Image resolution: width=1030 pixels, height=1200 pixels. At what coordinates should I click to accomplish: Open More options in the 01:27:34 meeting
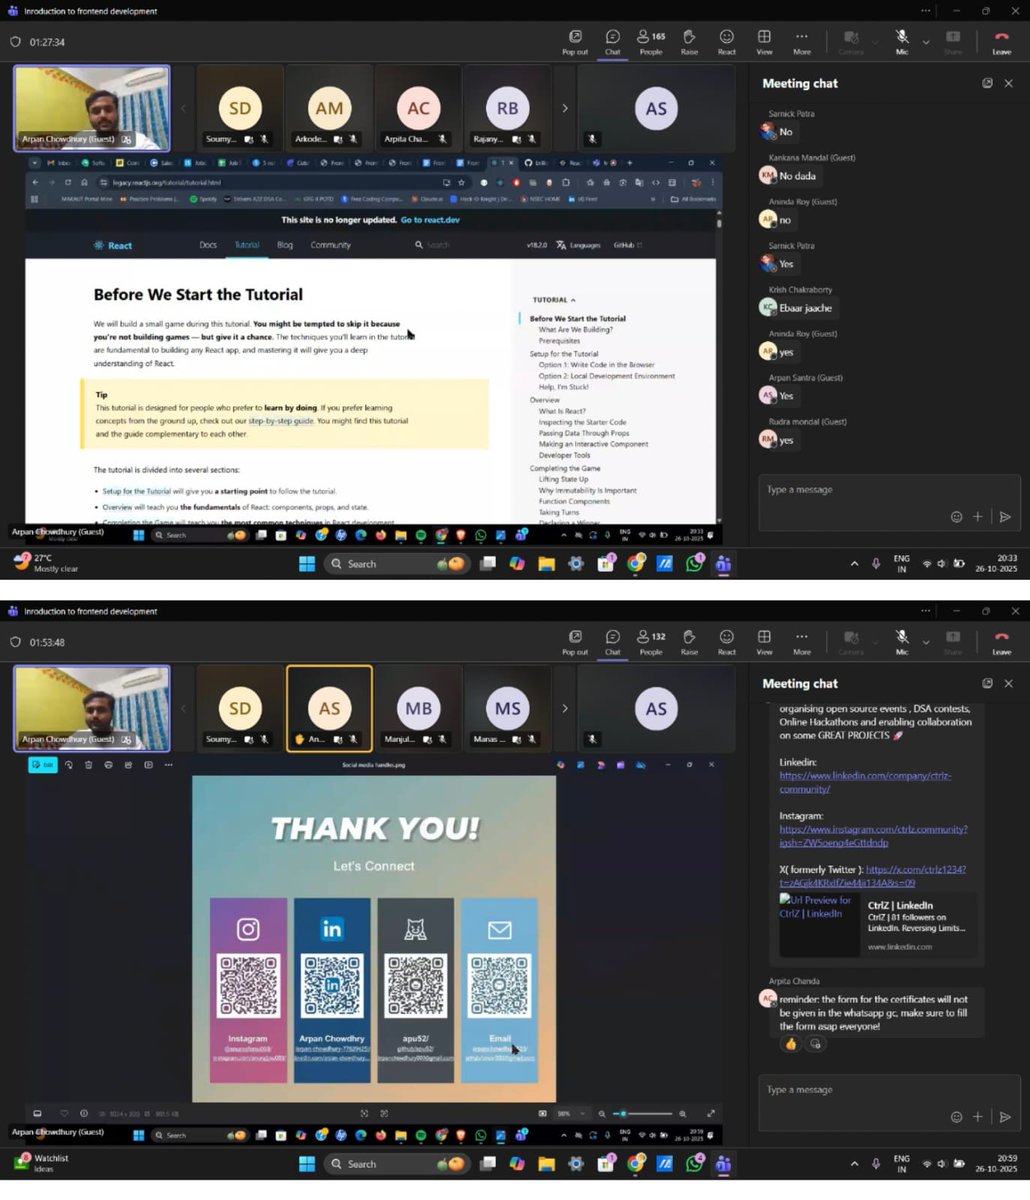(802, 42)
